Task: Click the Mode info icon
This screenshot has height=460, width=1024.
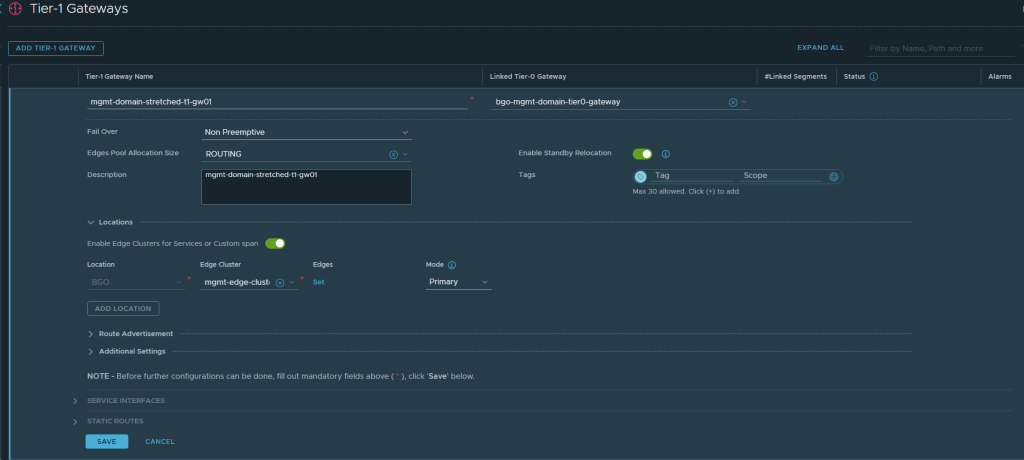Action: coord(452,265)
